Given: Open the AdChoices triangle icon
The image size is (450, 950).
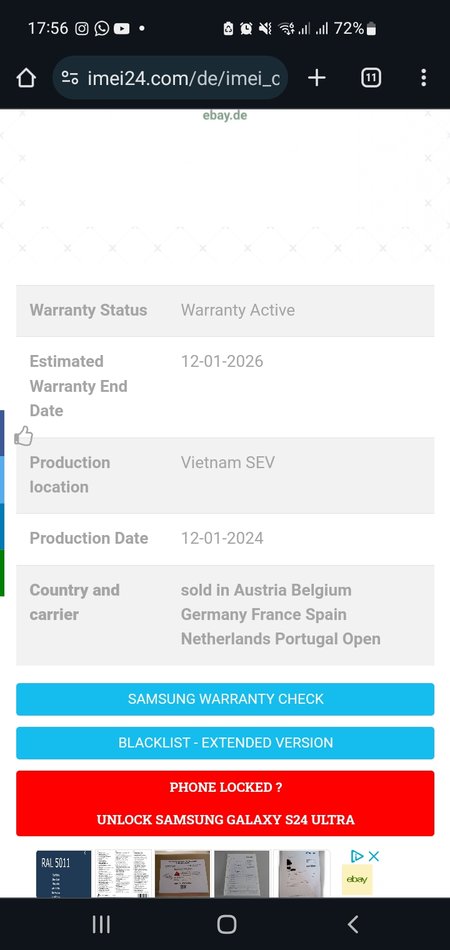Looking at the screenshot, I should (357, 856).
